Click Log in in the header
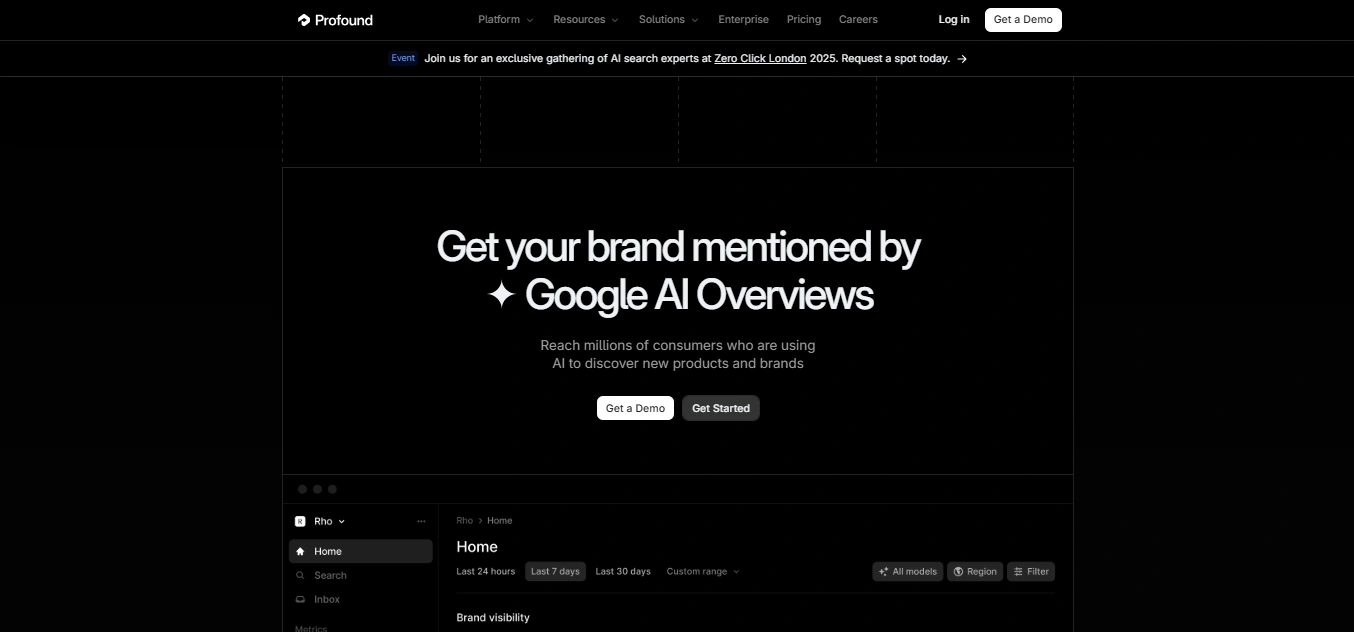Image resolution: width=1354 pixels, height=632 pixels. click(954, 20)
